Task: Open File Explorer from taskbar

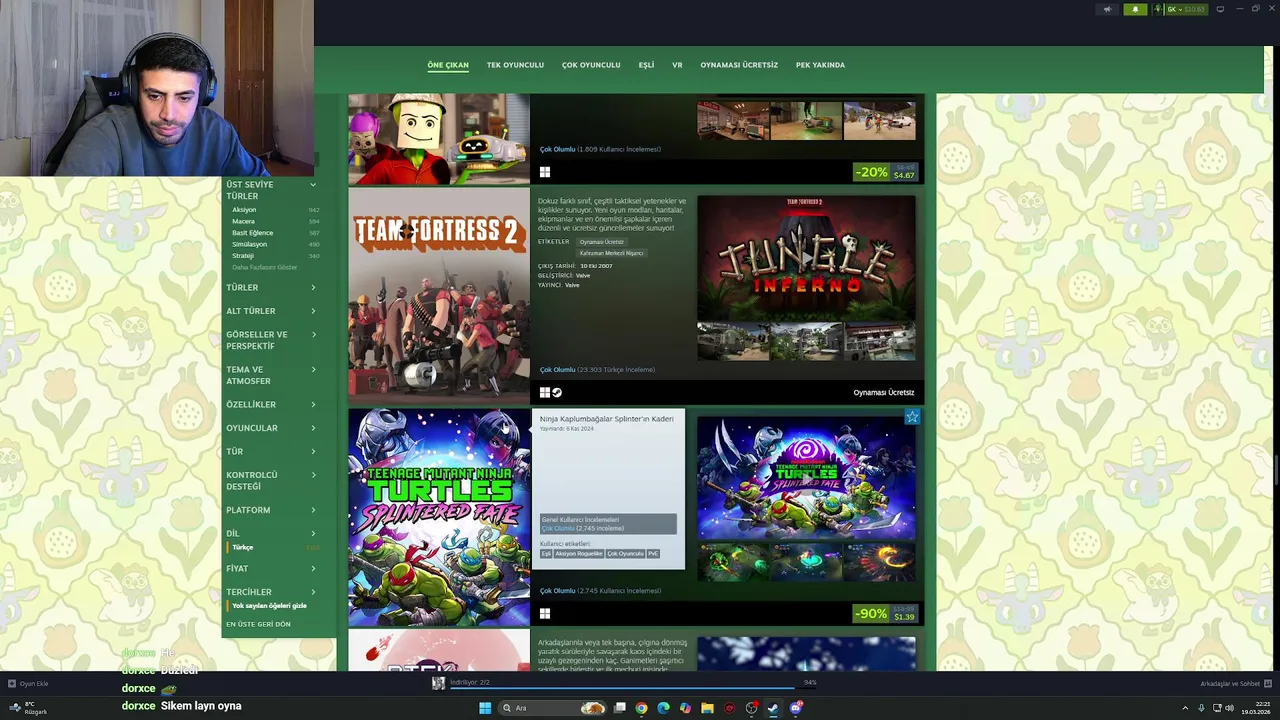Action: point(707,708)
